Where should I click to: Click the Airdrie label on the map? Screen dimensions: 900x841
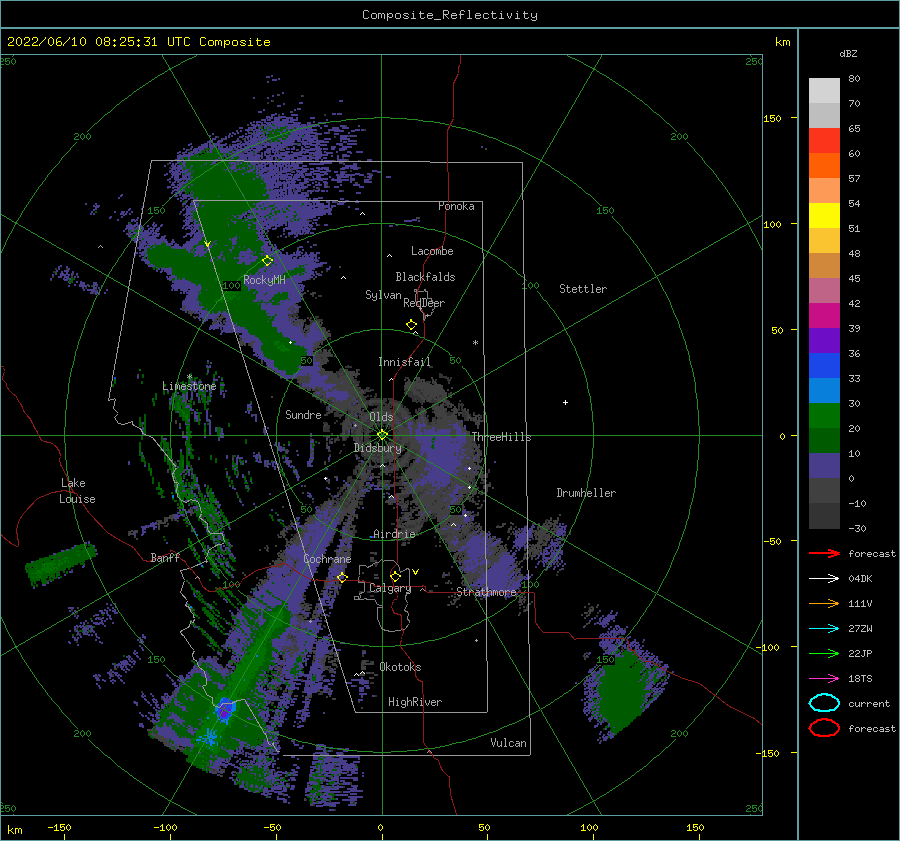[394, 534]
